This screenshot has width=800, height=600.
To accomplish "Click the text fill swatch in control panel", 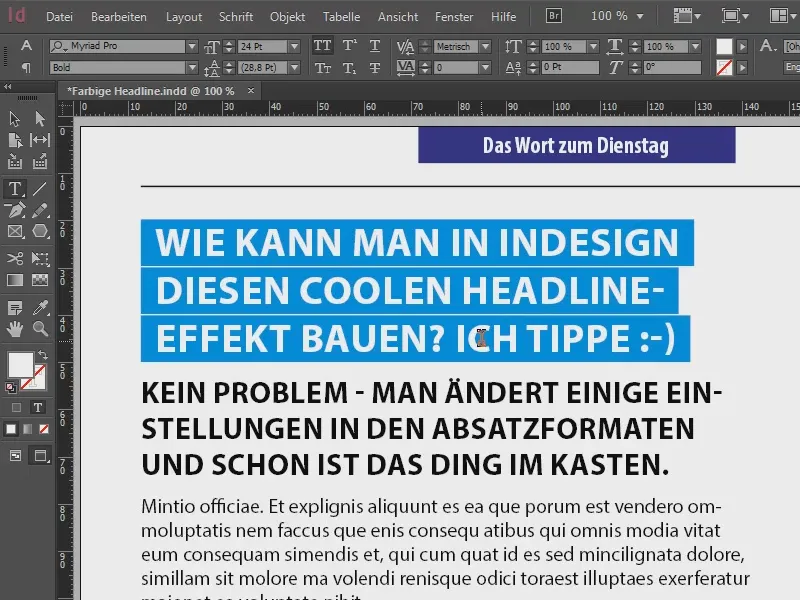I will tap(724, 46).
